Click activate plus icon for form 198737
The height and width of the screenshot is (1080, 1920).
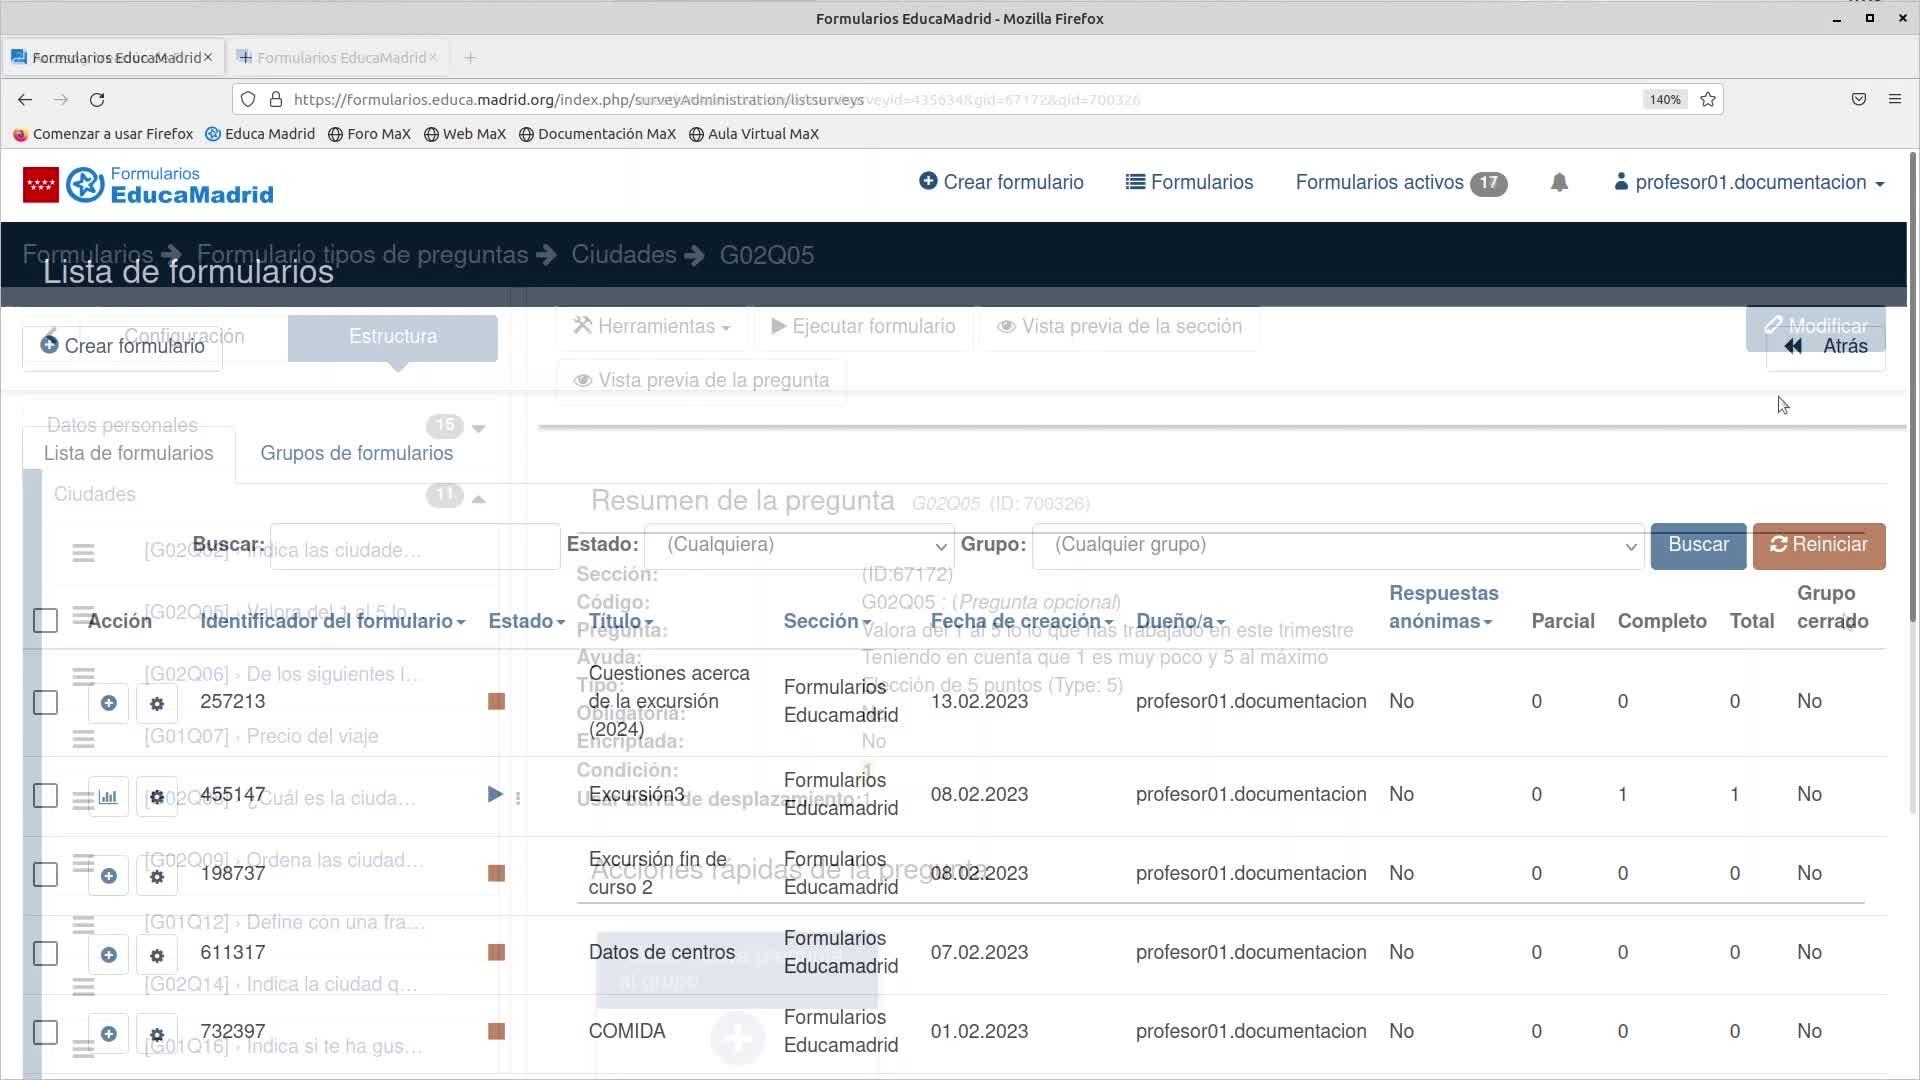tap(109, 876)
